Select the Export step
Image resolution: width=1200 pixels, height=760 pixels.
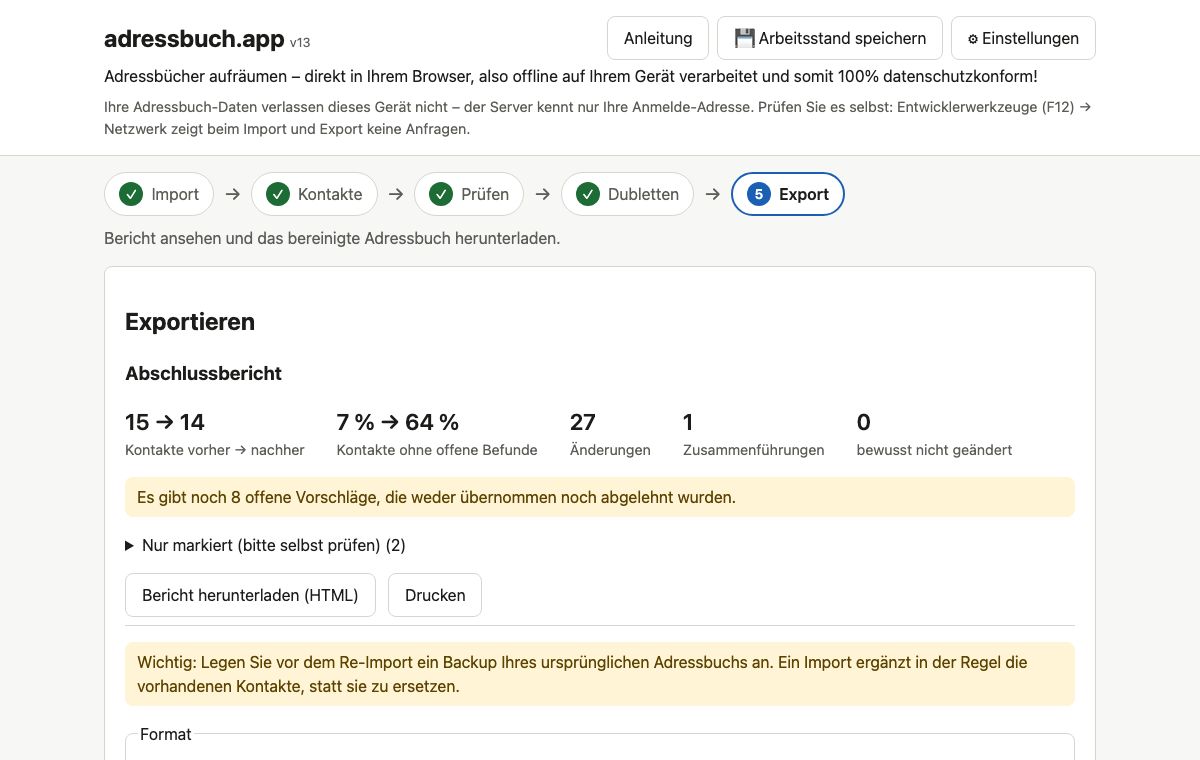coord(788,194)
